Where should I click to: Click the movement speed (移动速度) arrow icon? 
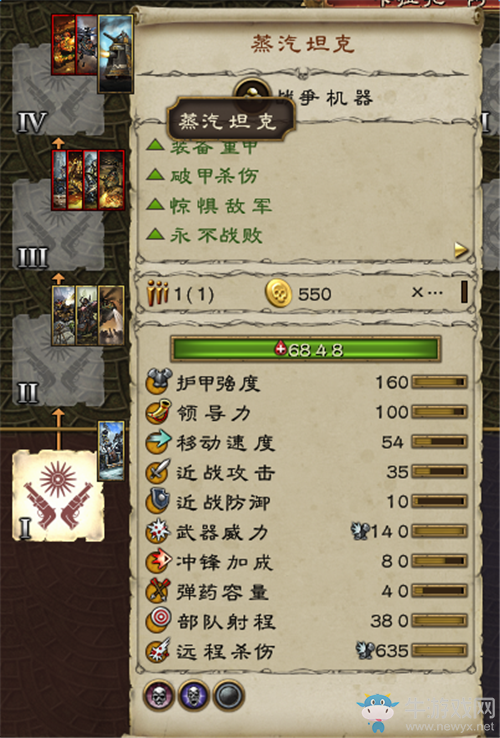point(158,442)
